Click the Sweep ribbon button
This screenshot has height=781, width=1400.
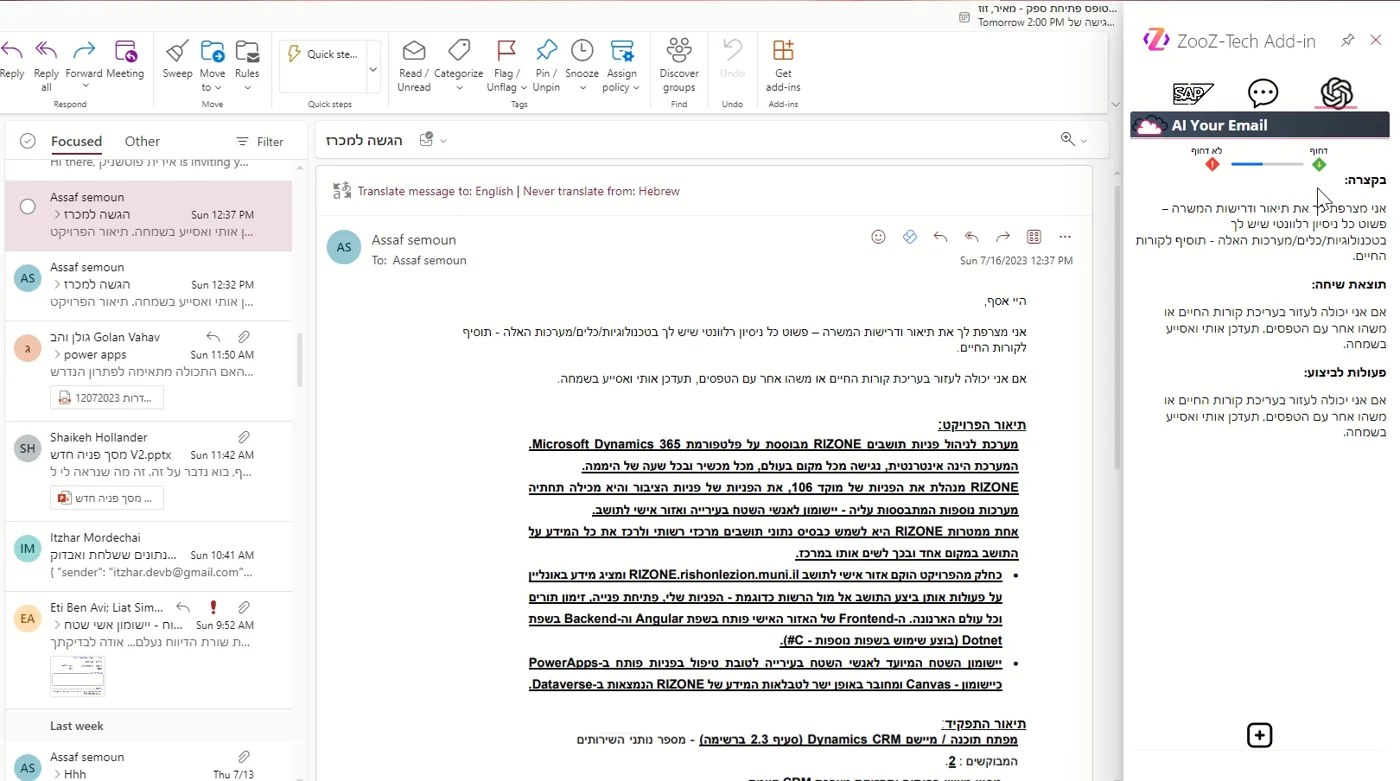click(x=178, y=60)
